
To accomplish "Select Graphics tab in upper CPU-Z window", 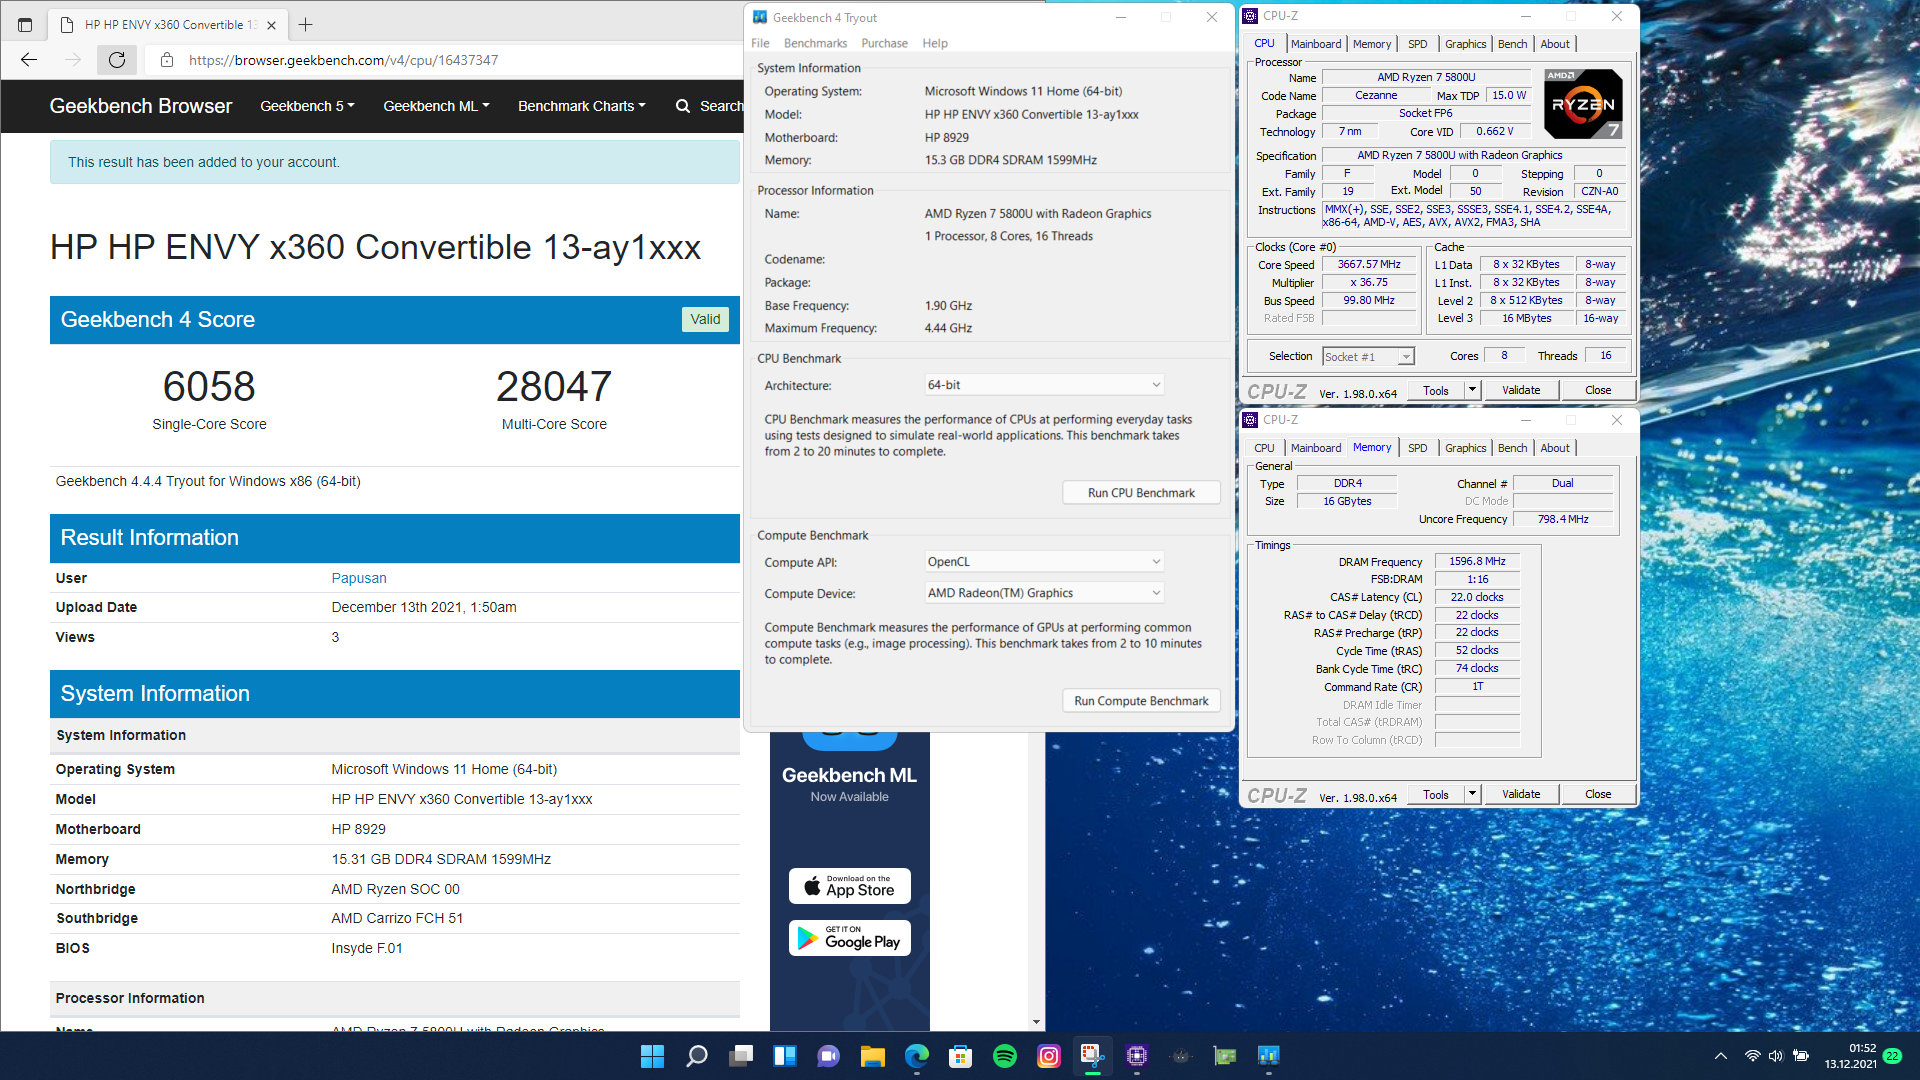I will pyautogui.click(x=1465, y=44).
